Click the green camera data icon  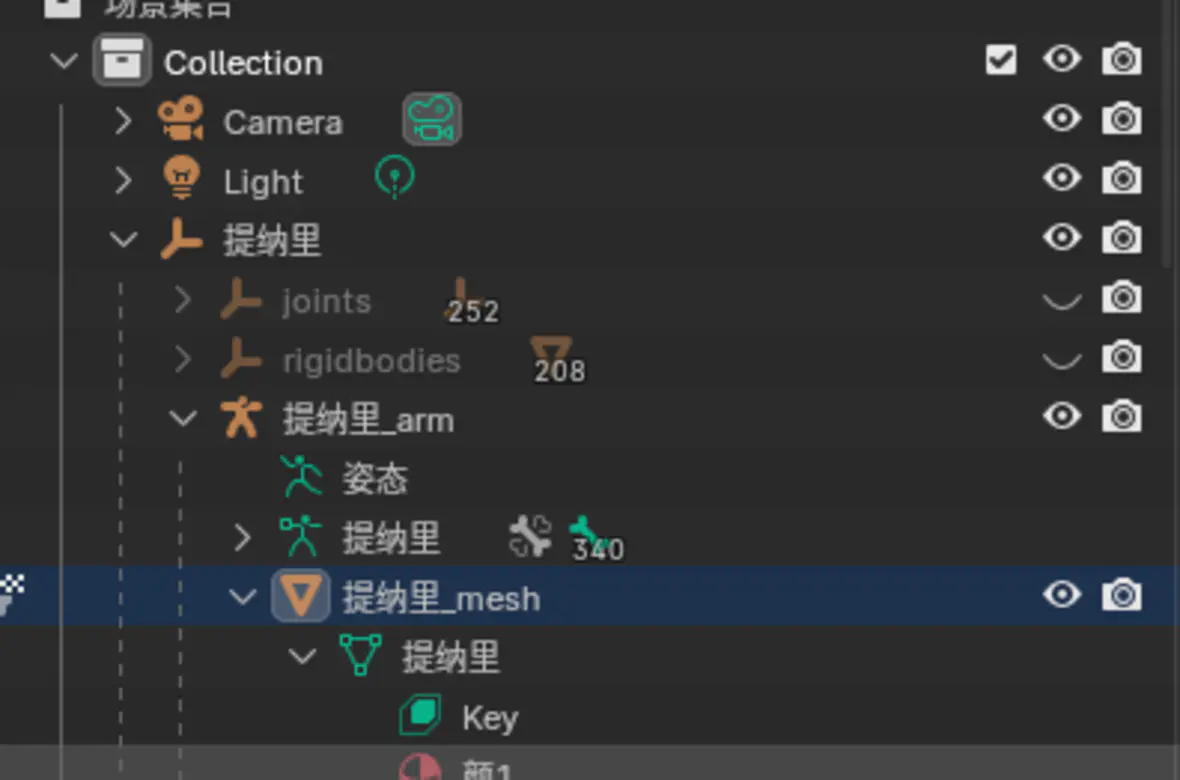(x=432, y=120)
